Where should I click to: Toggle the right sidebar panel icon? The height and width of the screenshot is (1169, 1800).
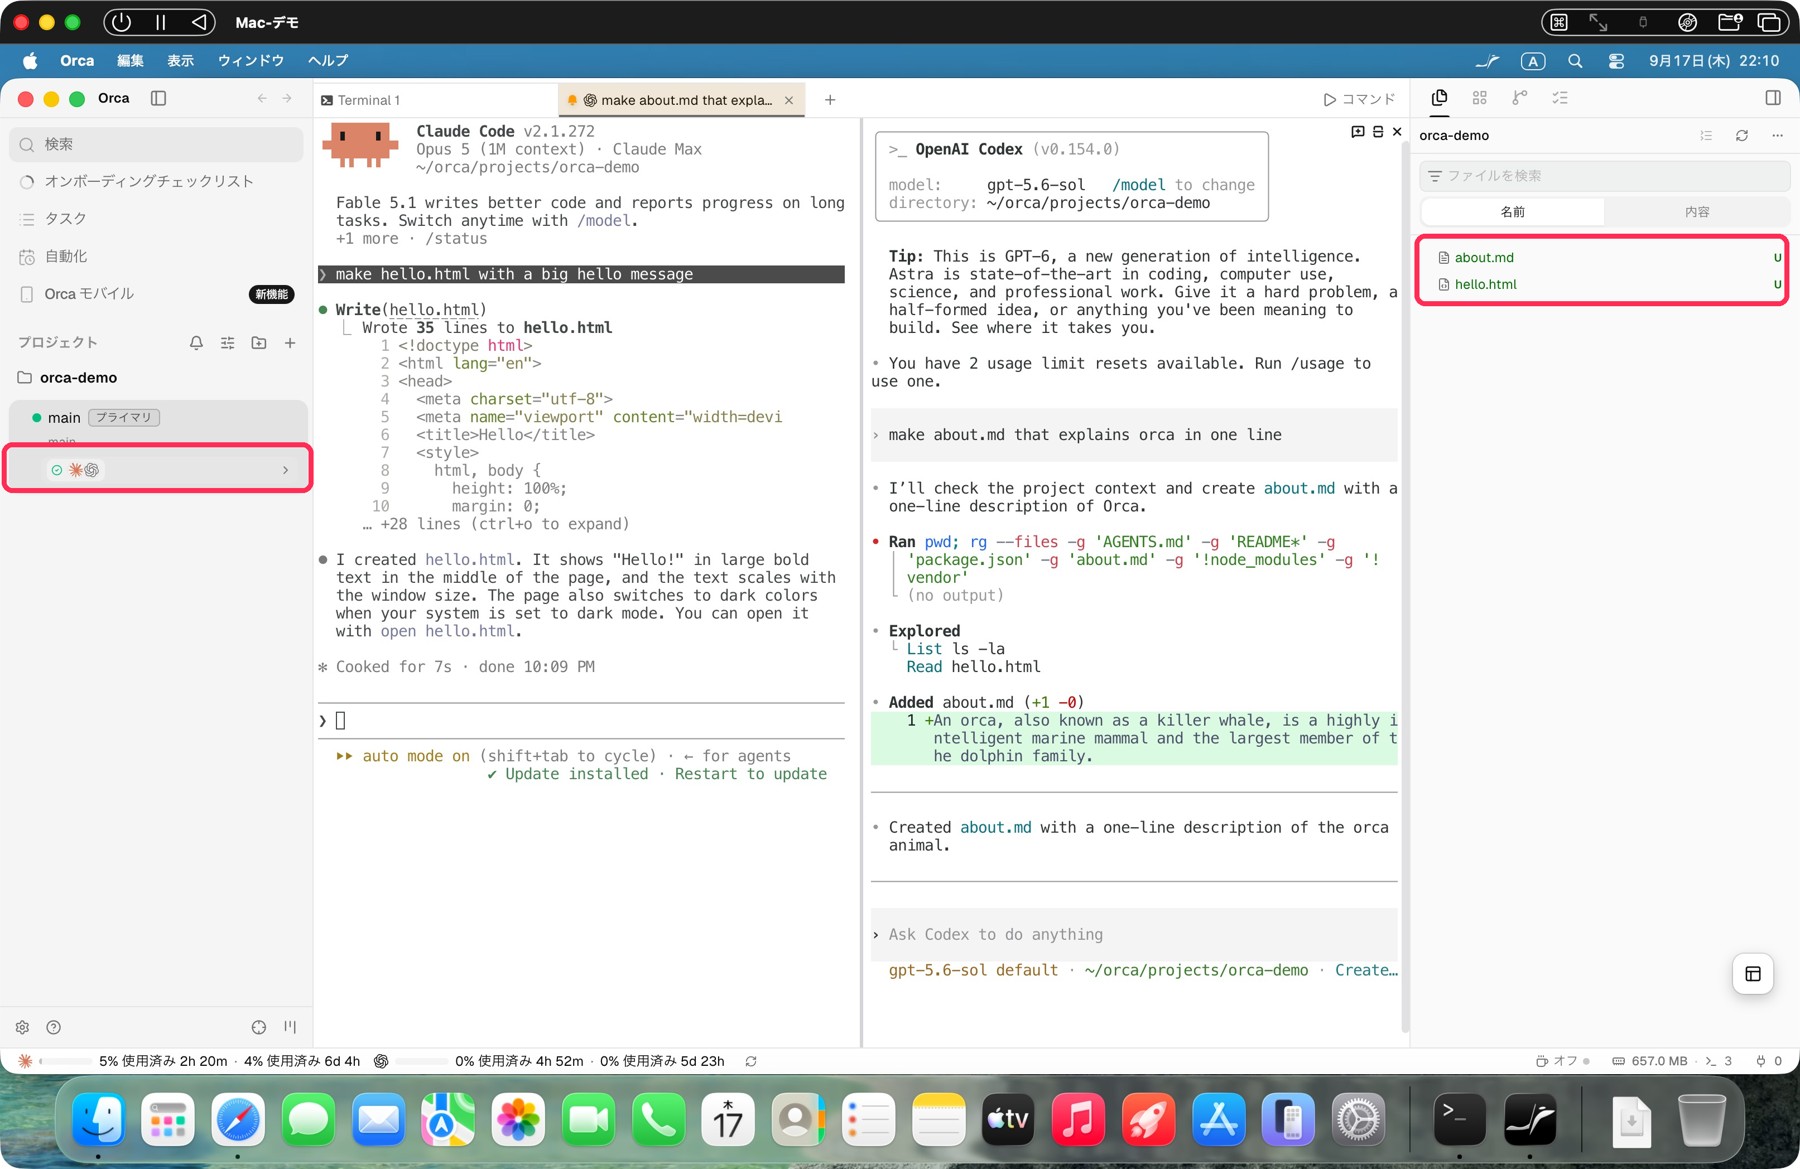(1773, 97)
